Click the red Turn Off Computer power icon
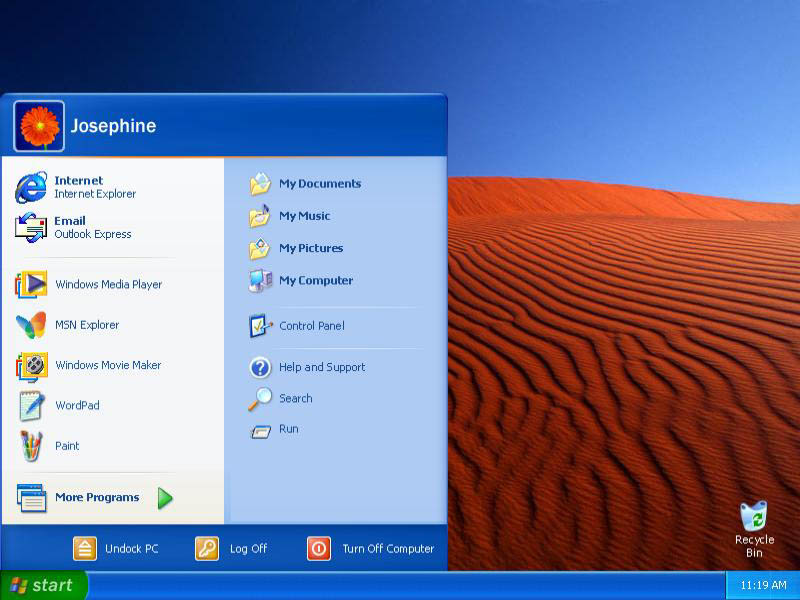 (x=319, y=548)
